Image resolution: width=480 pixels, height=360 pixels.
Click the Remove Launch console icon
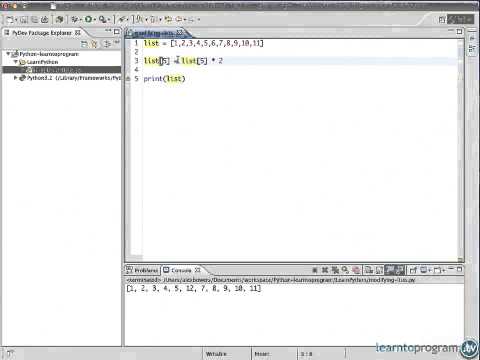pos(325,270)
